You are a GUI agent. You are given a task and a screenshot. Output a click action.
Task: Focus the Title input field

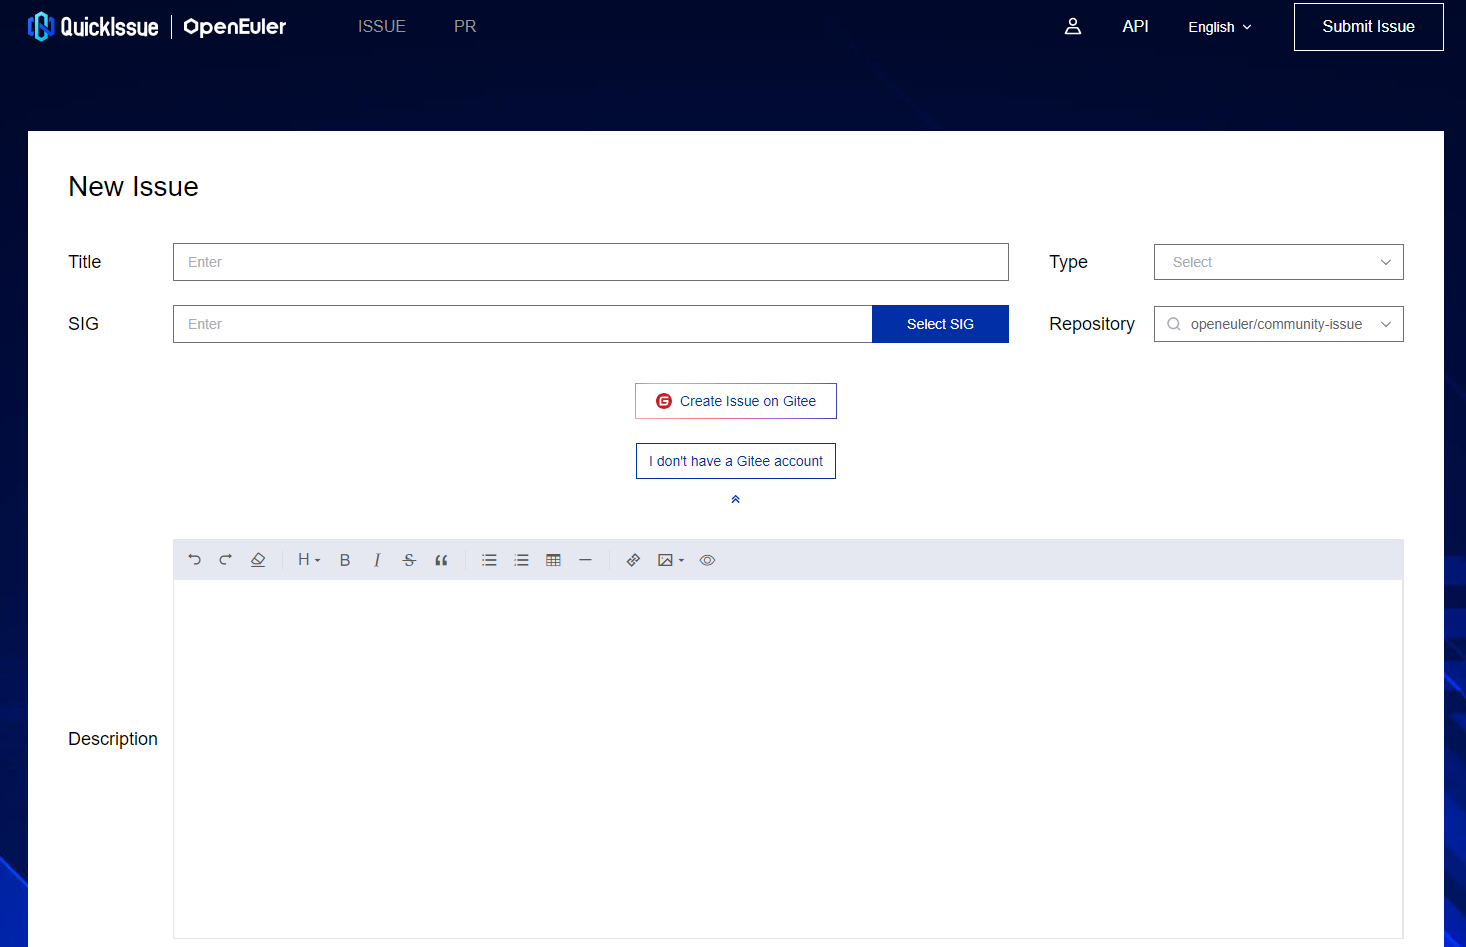click(590, 262)
